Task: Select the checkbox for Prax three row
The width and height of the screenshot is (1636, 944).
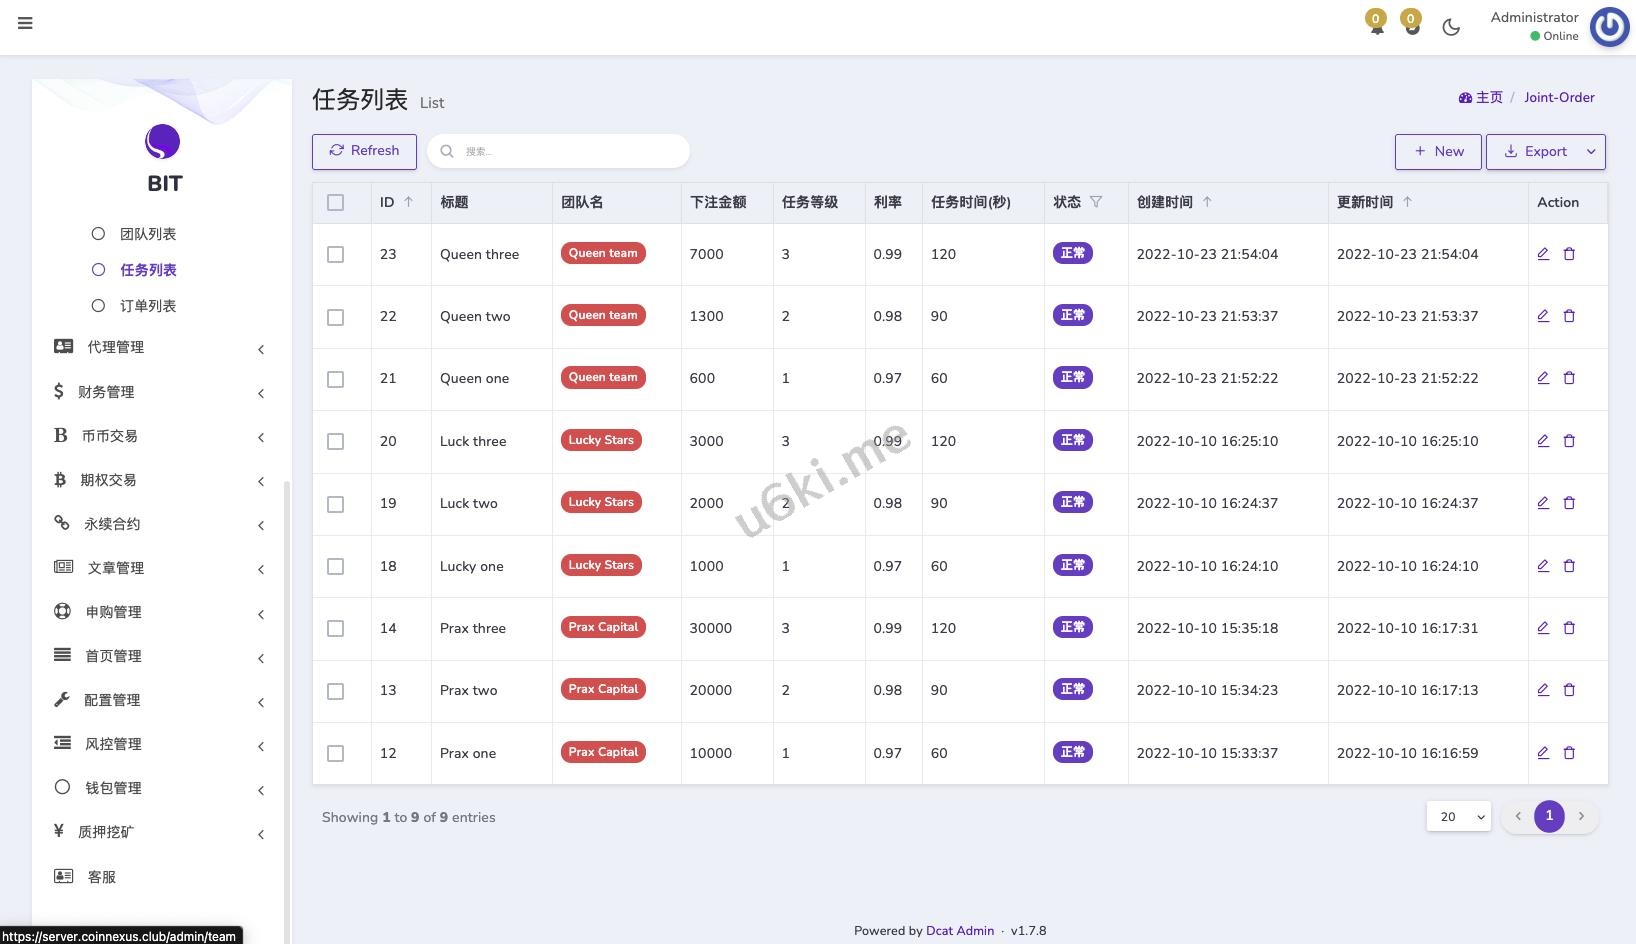Action: click(x=335, y=629)
